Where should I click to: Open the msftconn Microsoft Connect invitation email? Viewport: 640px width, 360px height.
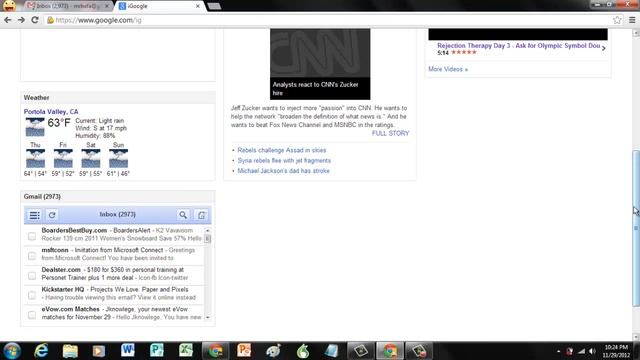[118, 254]
